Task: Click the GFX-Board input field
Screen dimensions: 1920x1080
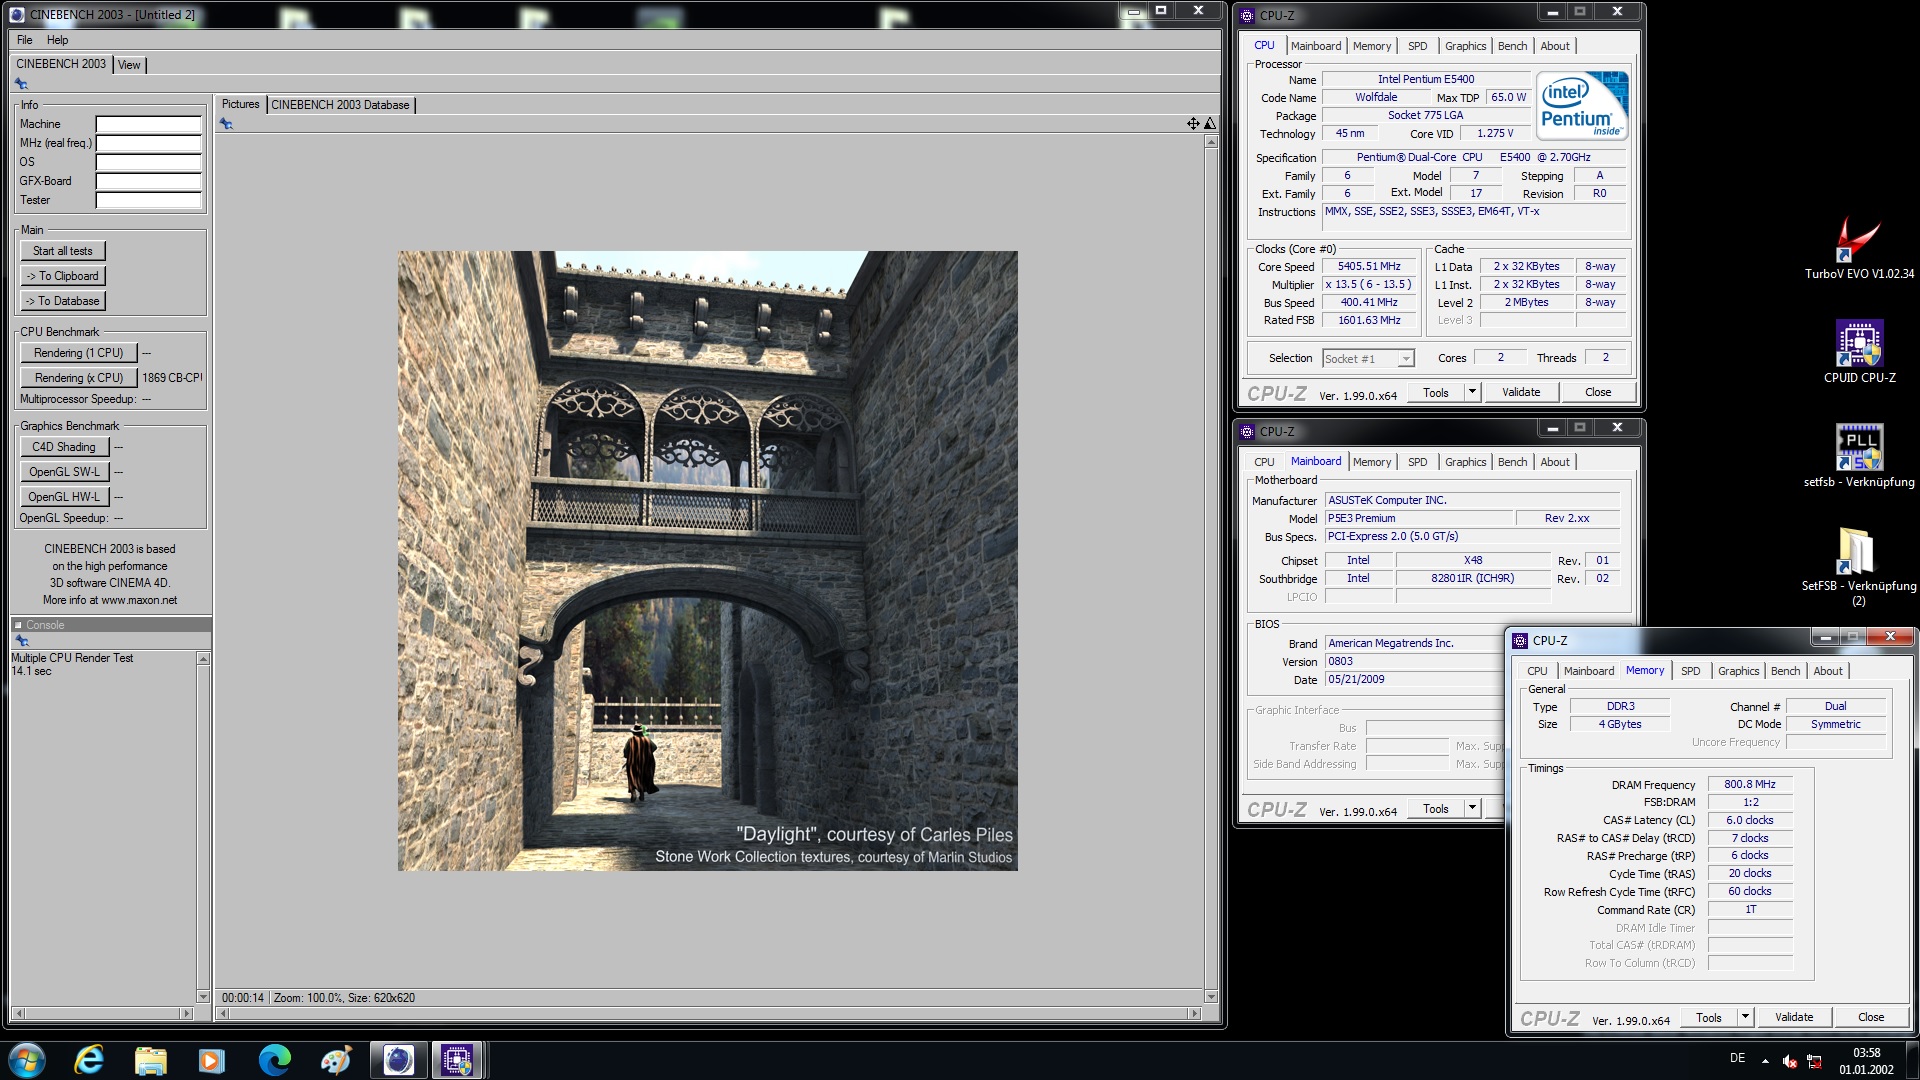Action: tap(149, 181)
